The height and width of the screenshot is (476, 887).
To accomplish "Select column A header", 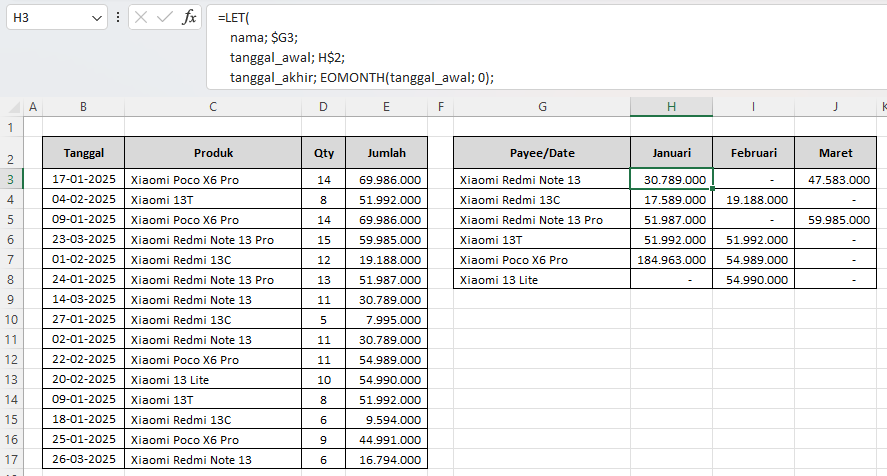I will 33,106.
